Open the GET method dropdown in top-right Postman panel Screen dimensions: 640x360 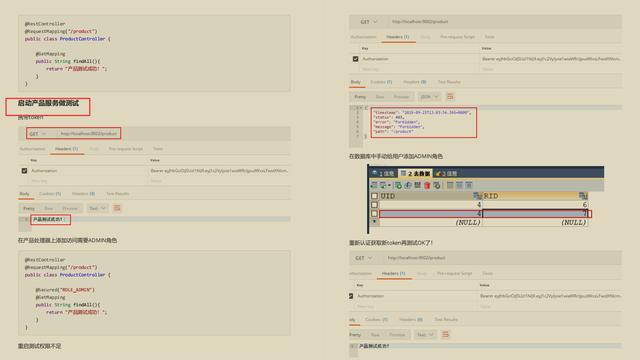click(x=369, y=22)
